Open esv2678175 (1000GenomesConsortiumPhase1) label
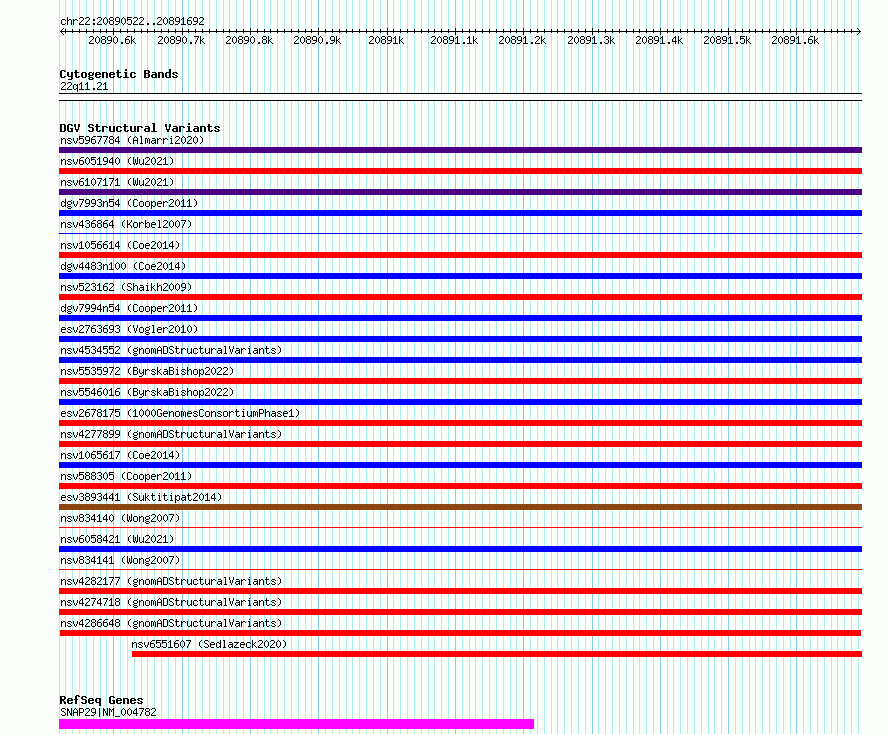The height and width of the screenshot is (734, 890). 180,413
